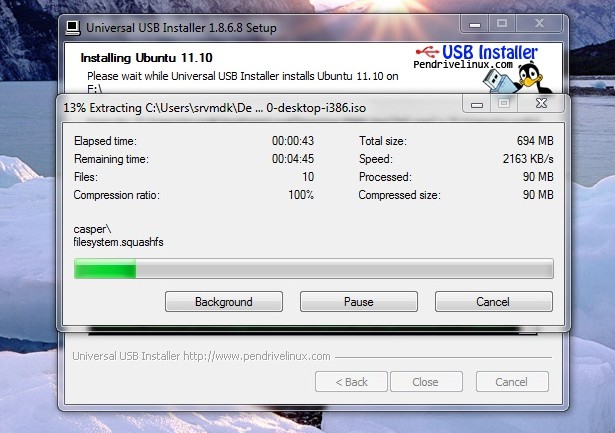Image resolution: width=615 pixels, height=433 pixels.
Task: Click remaining time value 00:04:45
Action: click(x=293, y=159)
